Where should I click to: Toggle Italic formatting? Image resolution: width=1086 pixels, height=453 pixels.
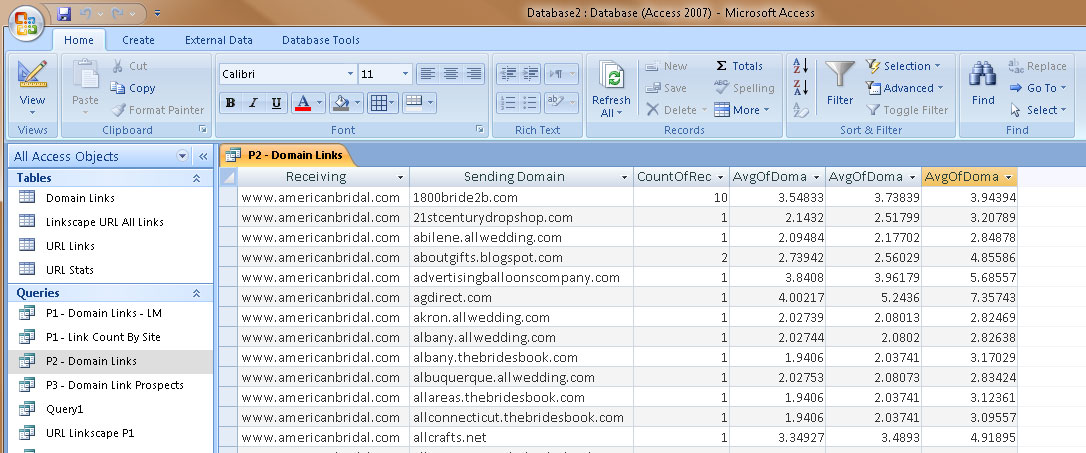coord(253,103)
